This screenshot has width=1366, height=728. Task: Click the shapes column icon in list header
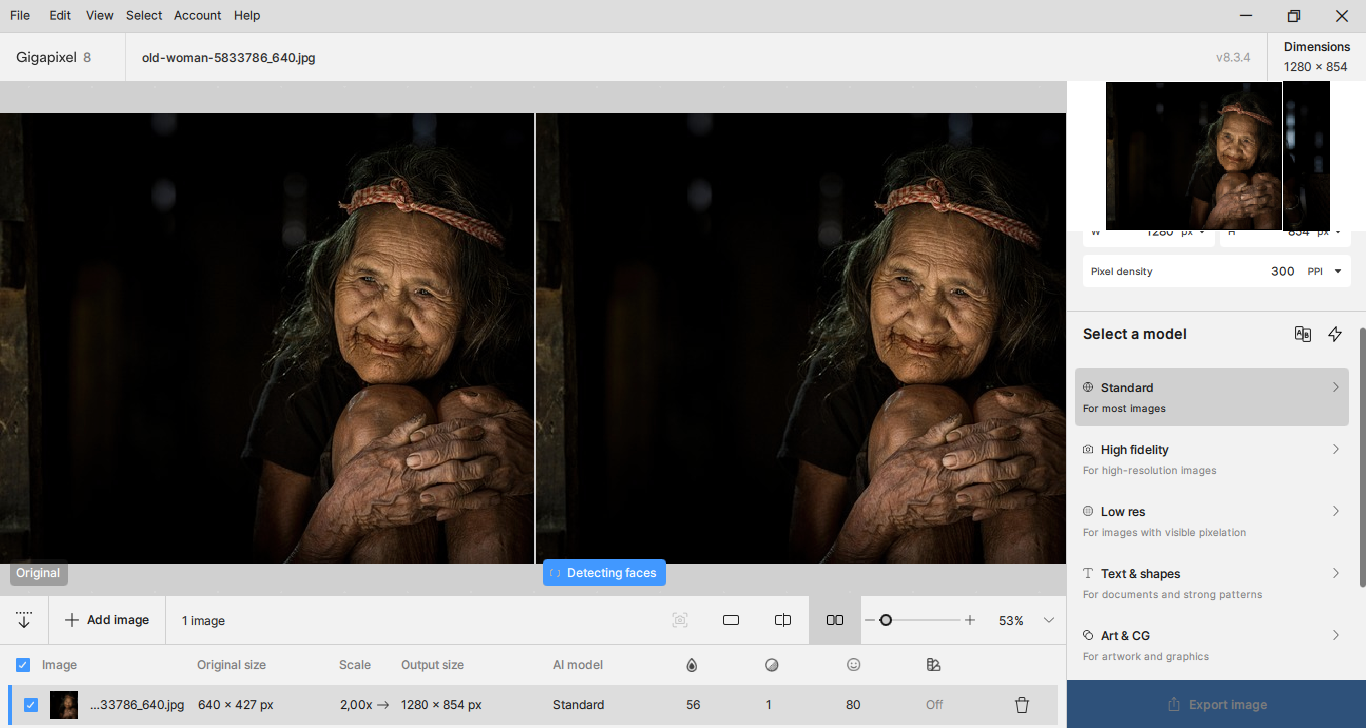pos(933,665)
